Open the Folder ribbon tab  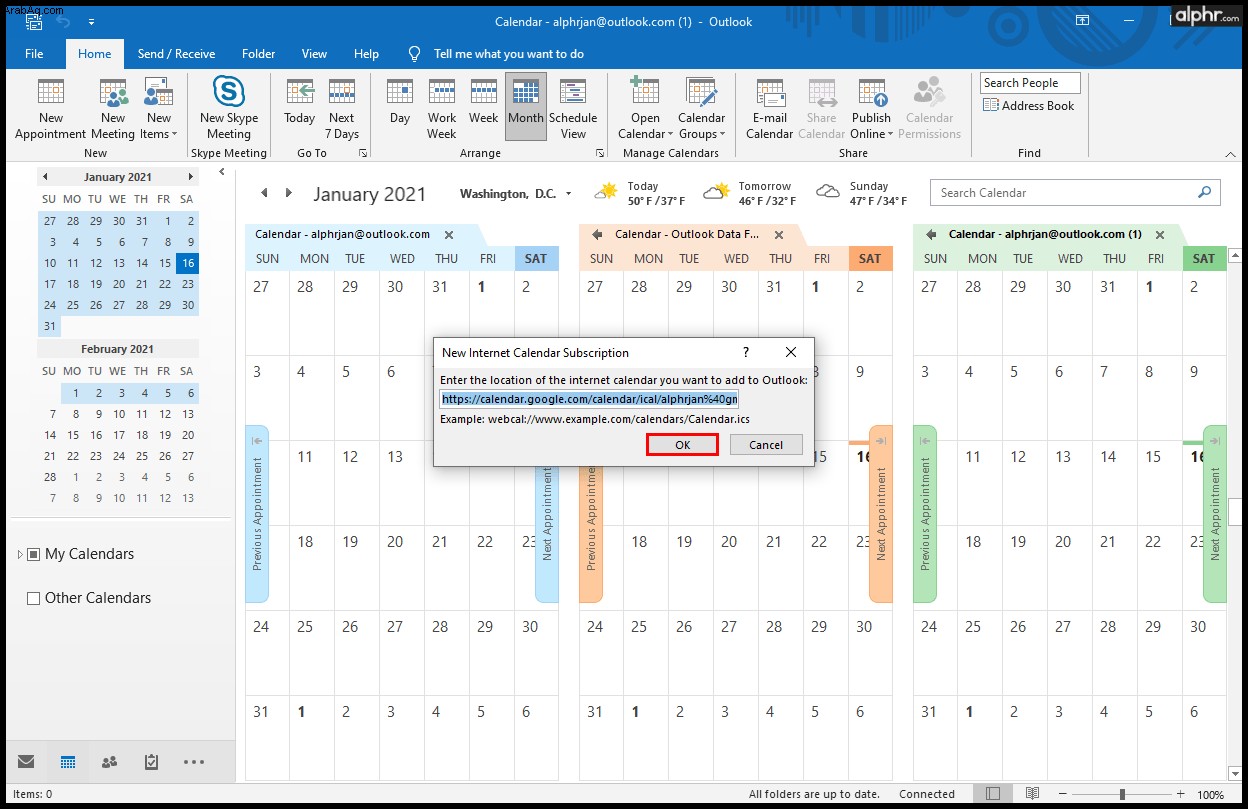click(x=258, y=54)
